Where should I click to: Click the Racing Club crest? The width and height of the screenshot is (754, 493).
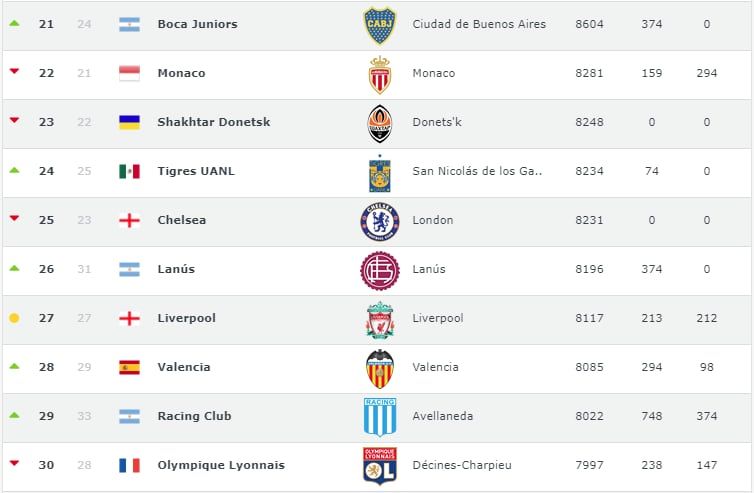click(379, 417)
